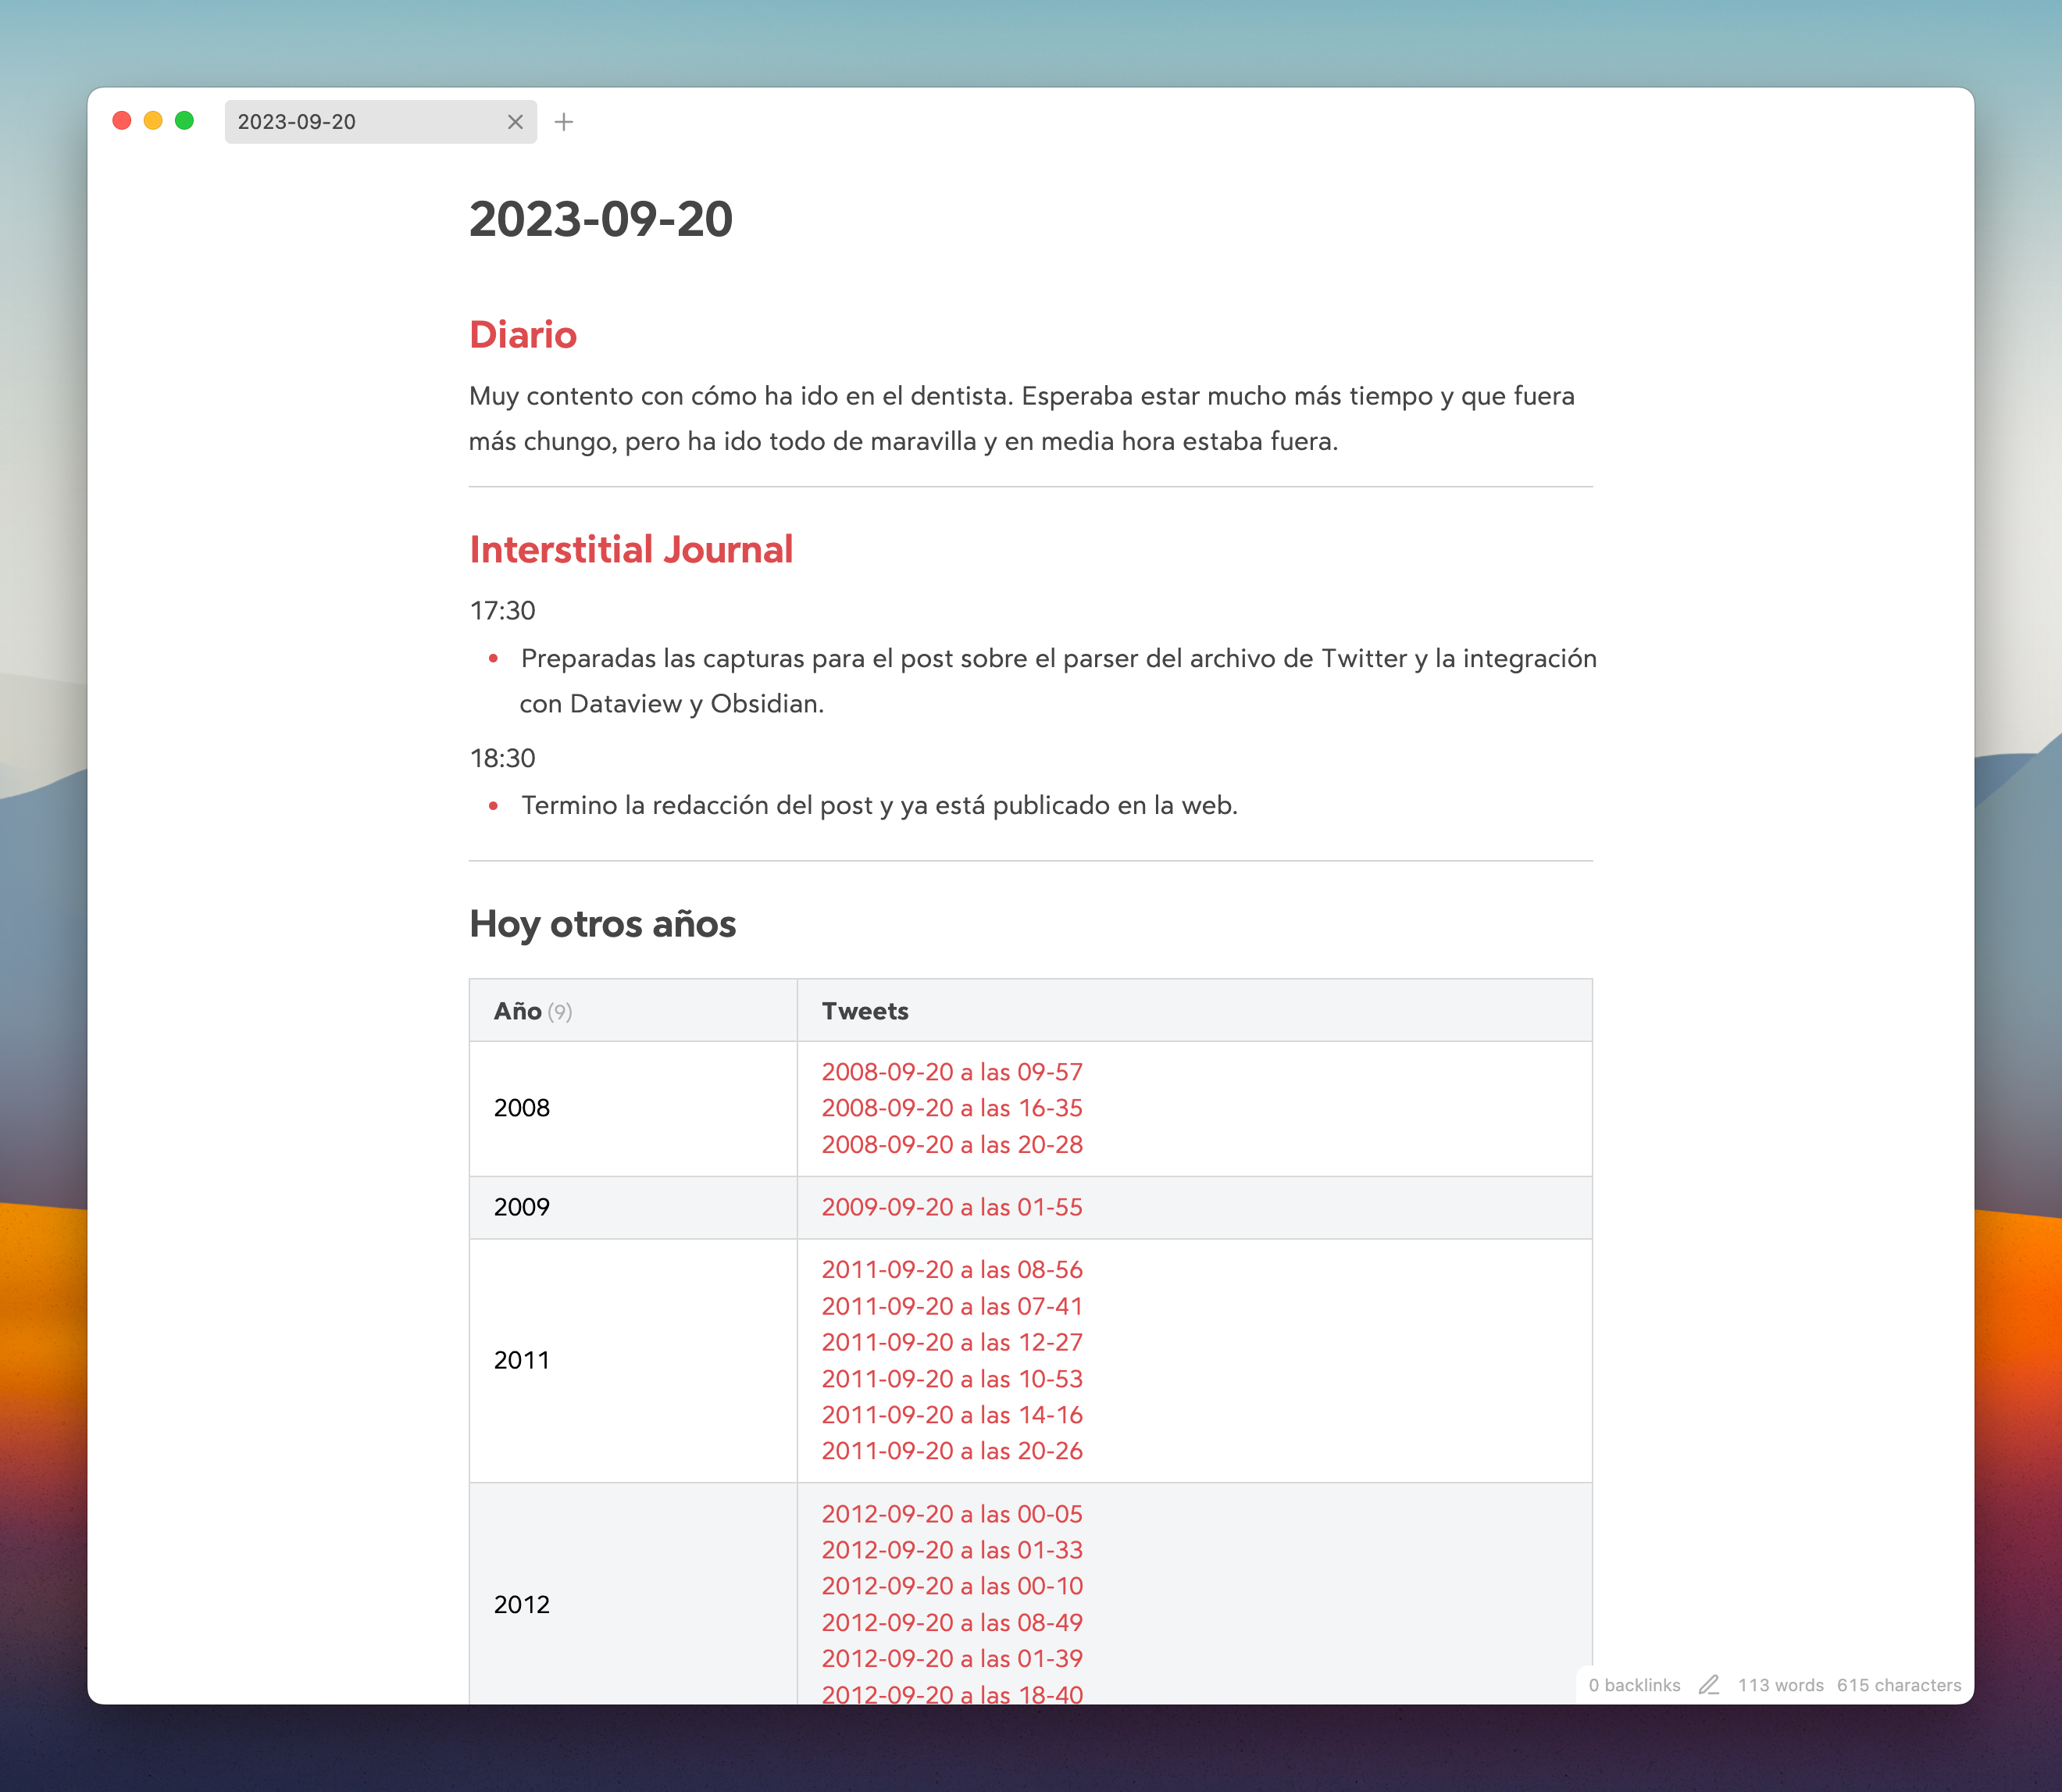2062x1792 pixels.
Task: Open tweet 2008-09-20 a las 09-57
Action: 951,1072
